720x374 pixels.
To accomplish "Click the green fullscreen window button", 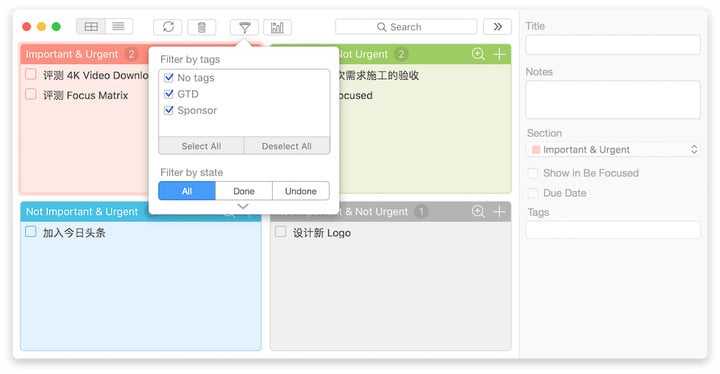I will [x=56, y=27].
